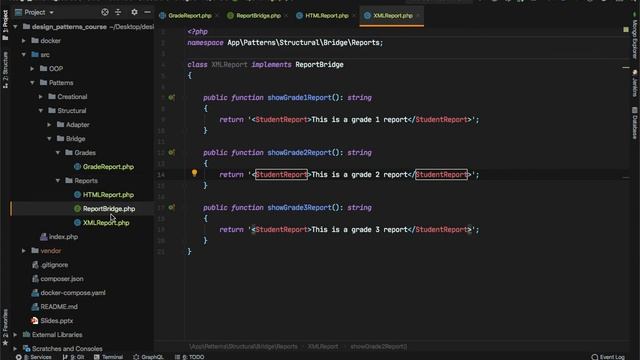
Task: Expand the docker folder
Action: click(24, 41)
